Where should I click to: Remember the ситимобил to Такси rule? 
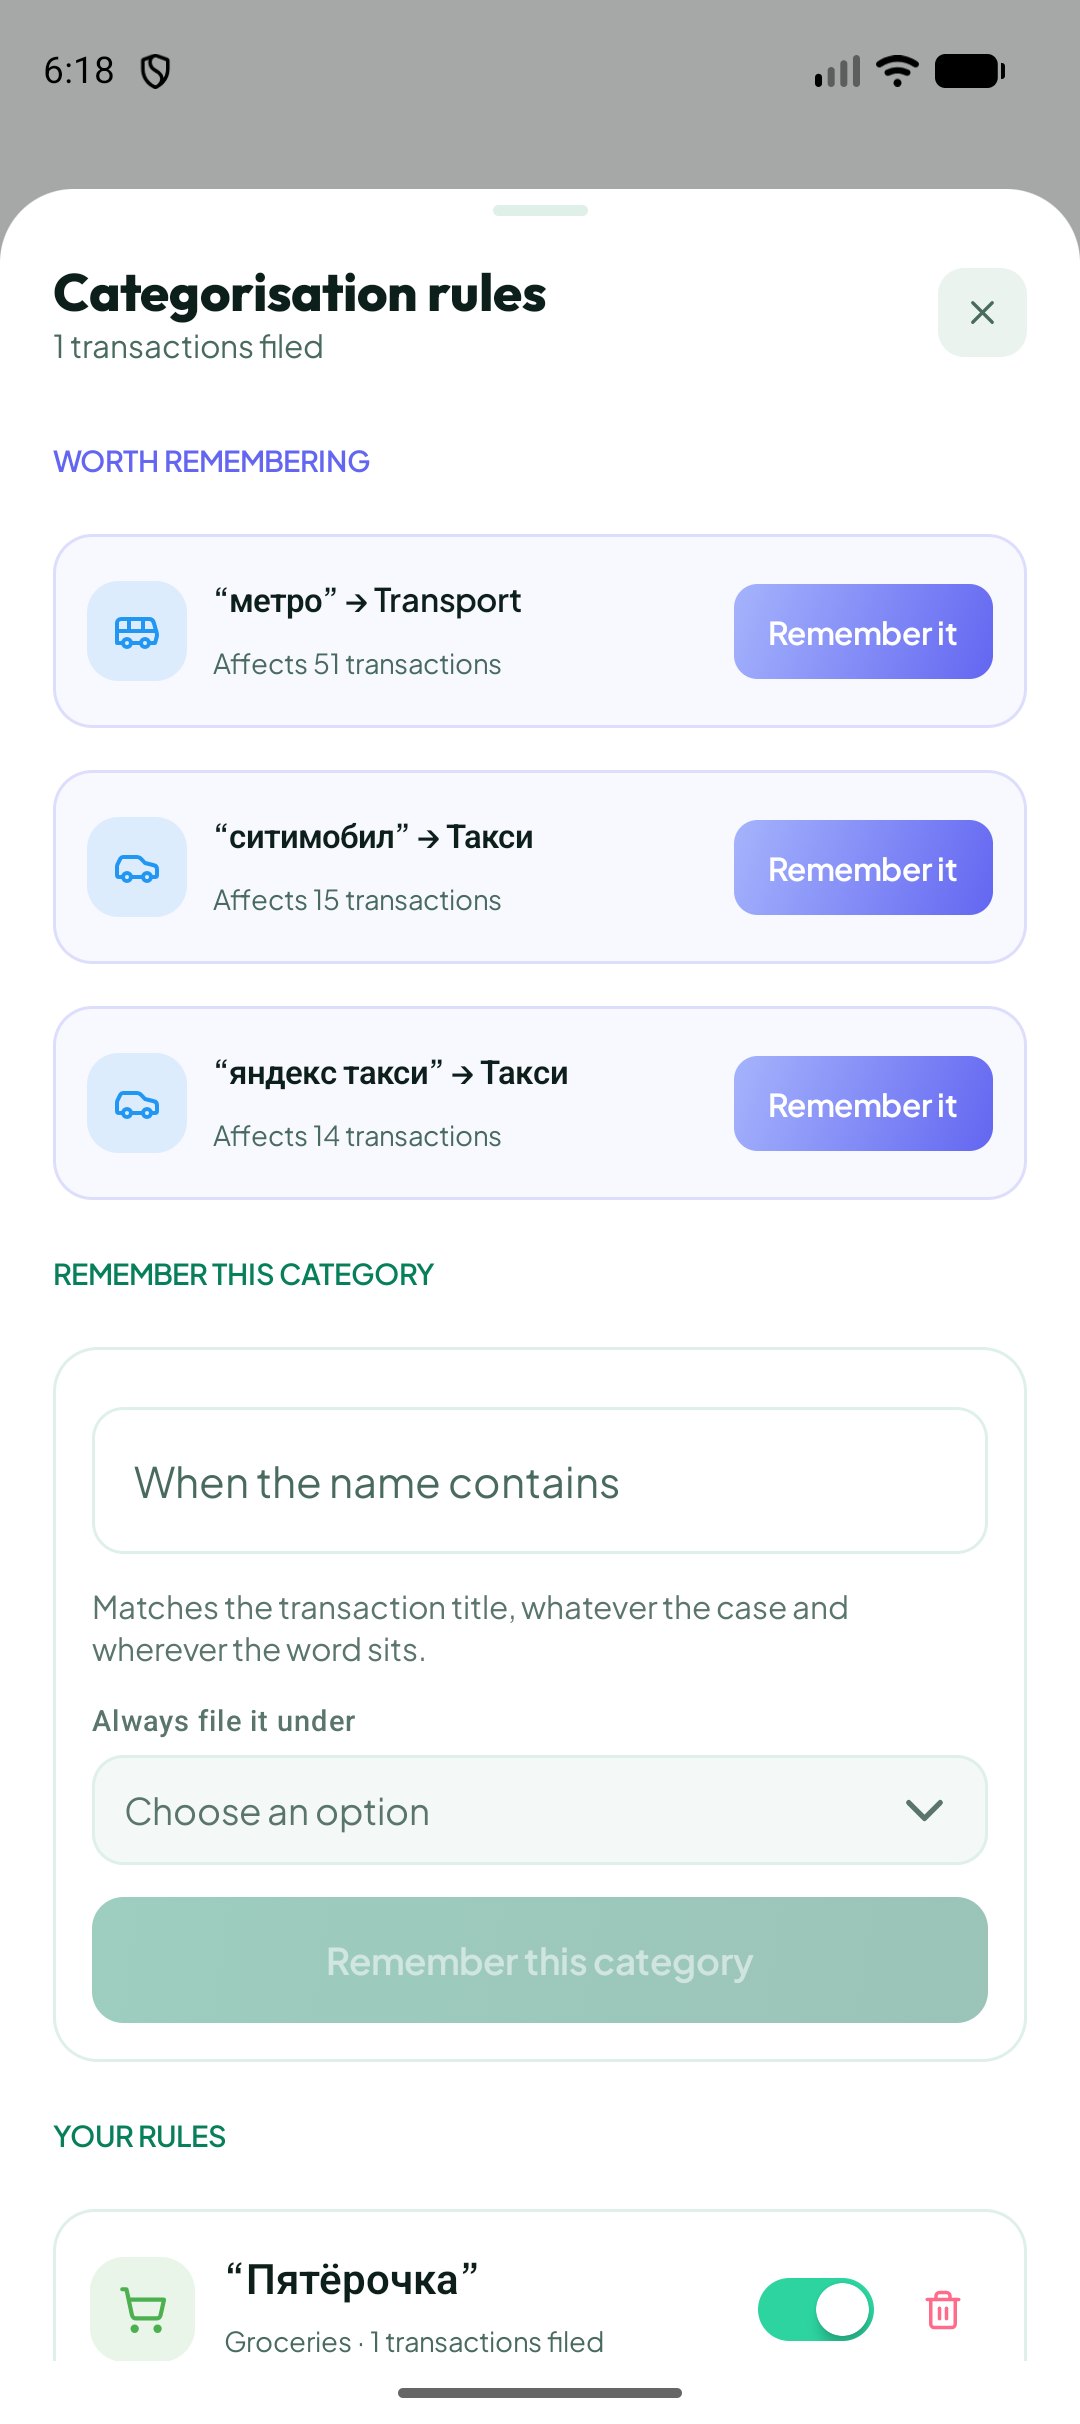[x=863, y=868]
